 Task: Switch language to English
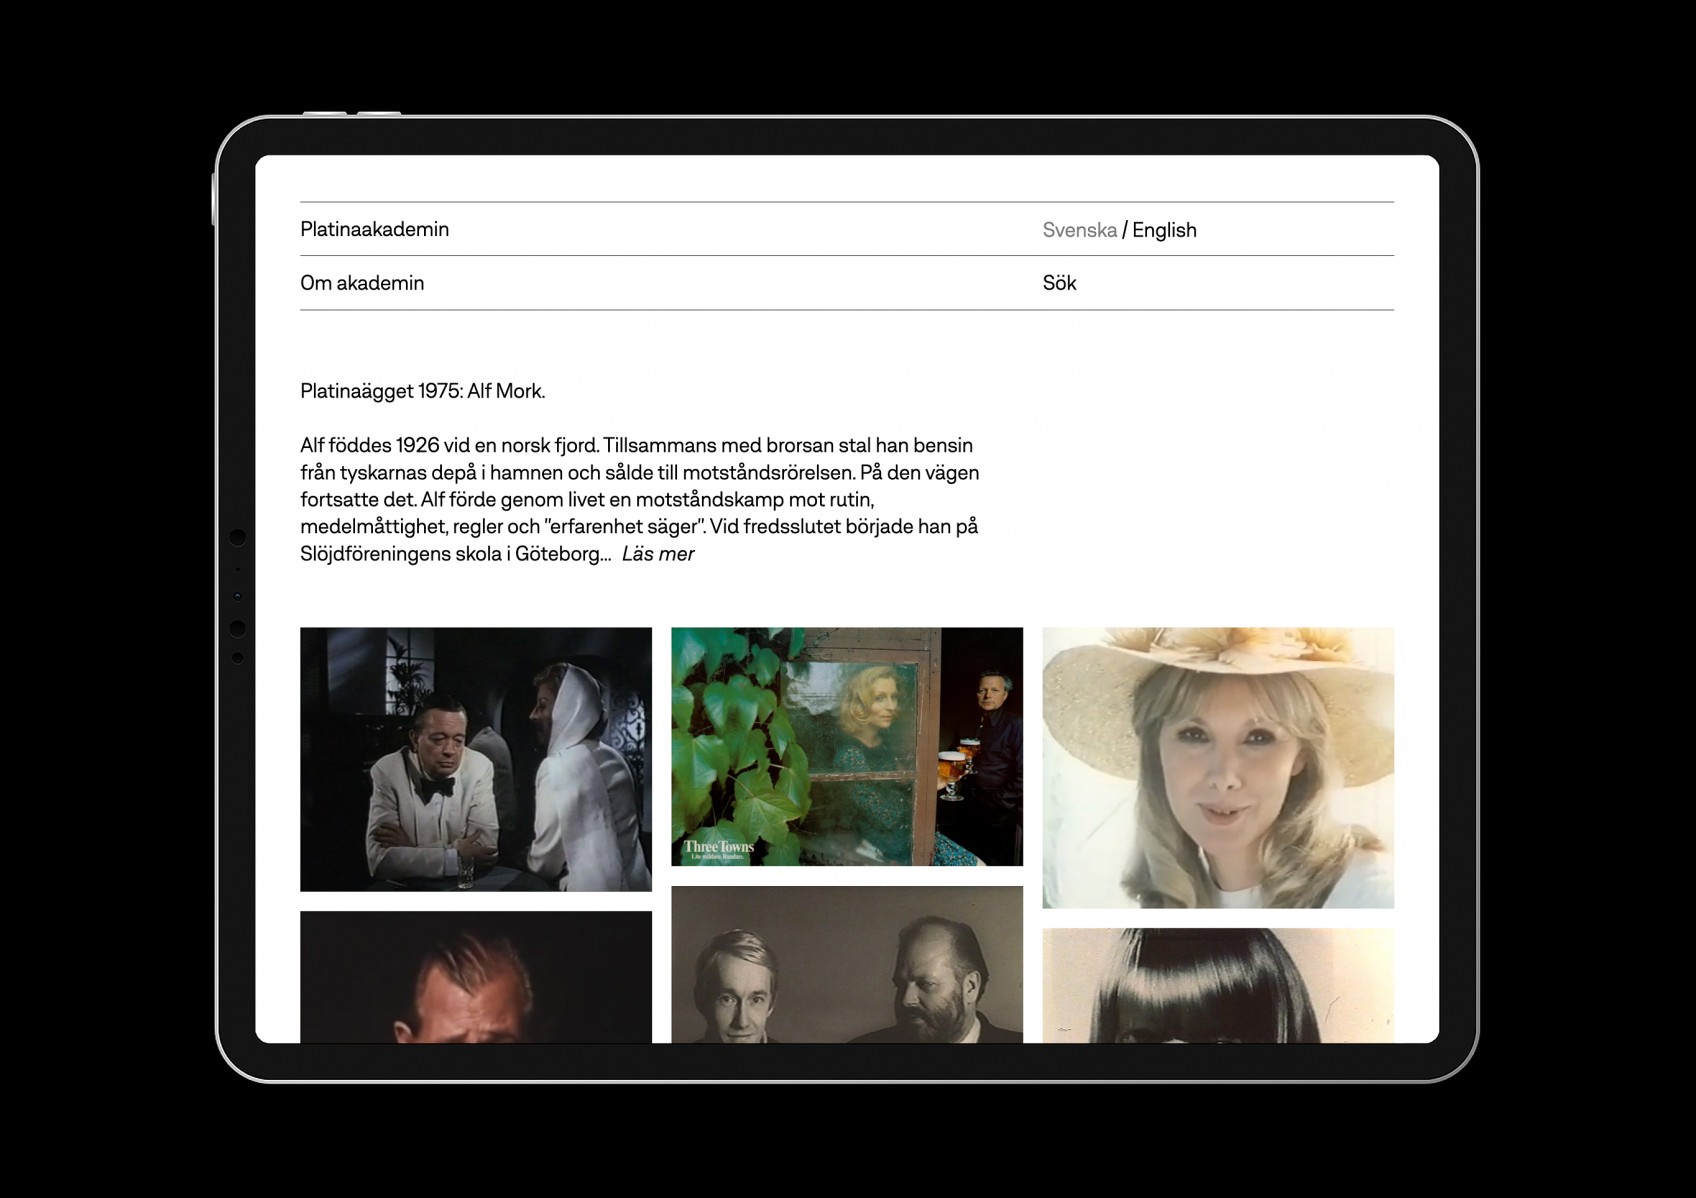[x=1164, y=230]
